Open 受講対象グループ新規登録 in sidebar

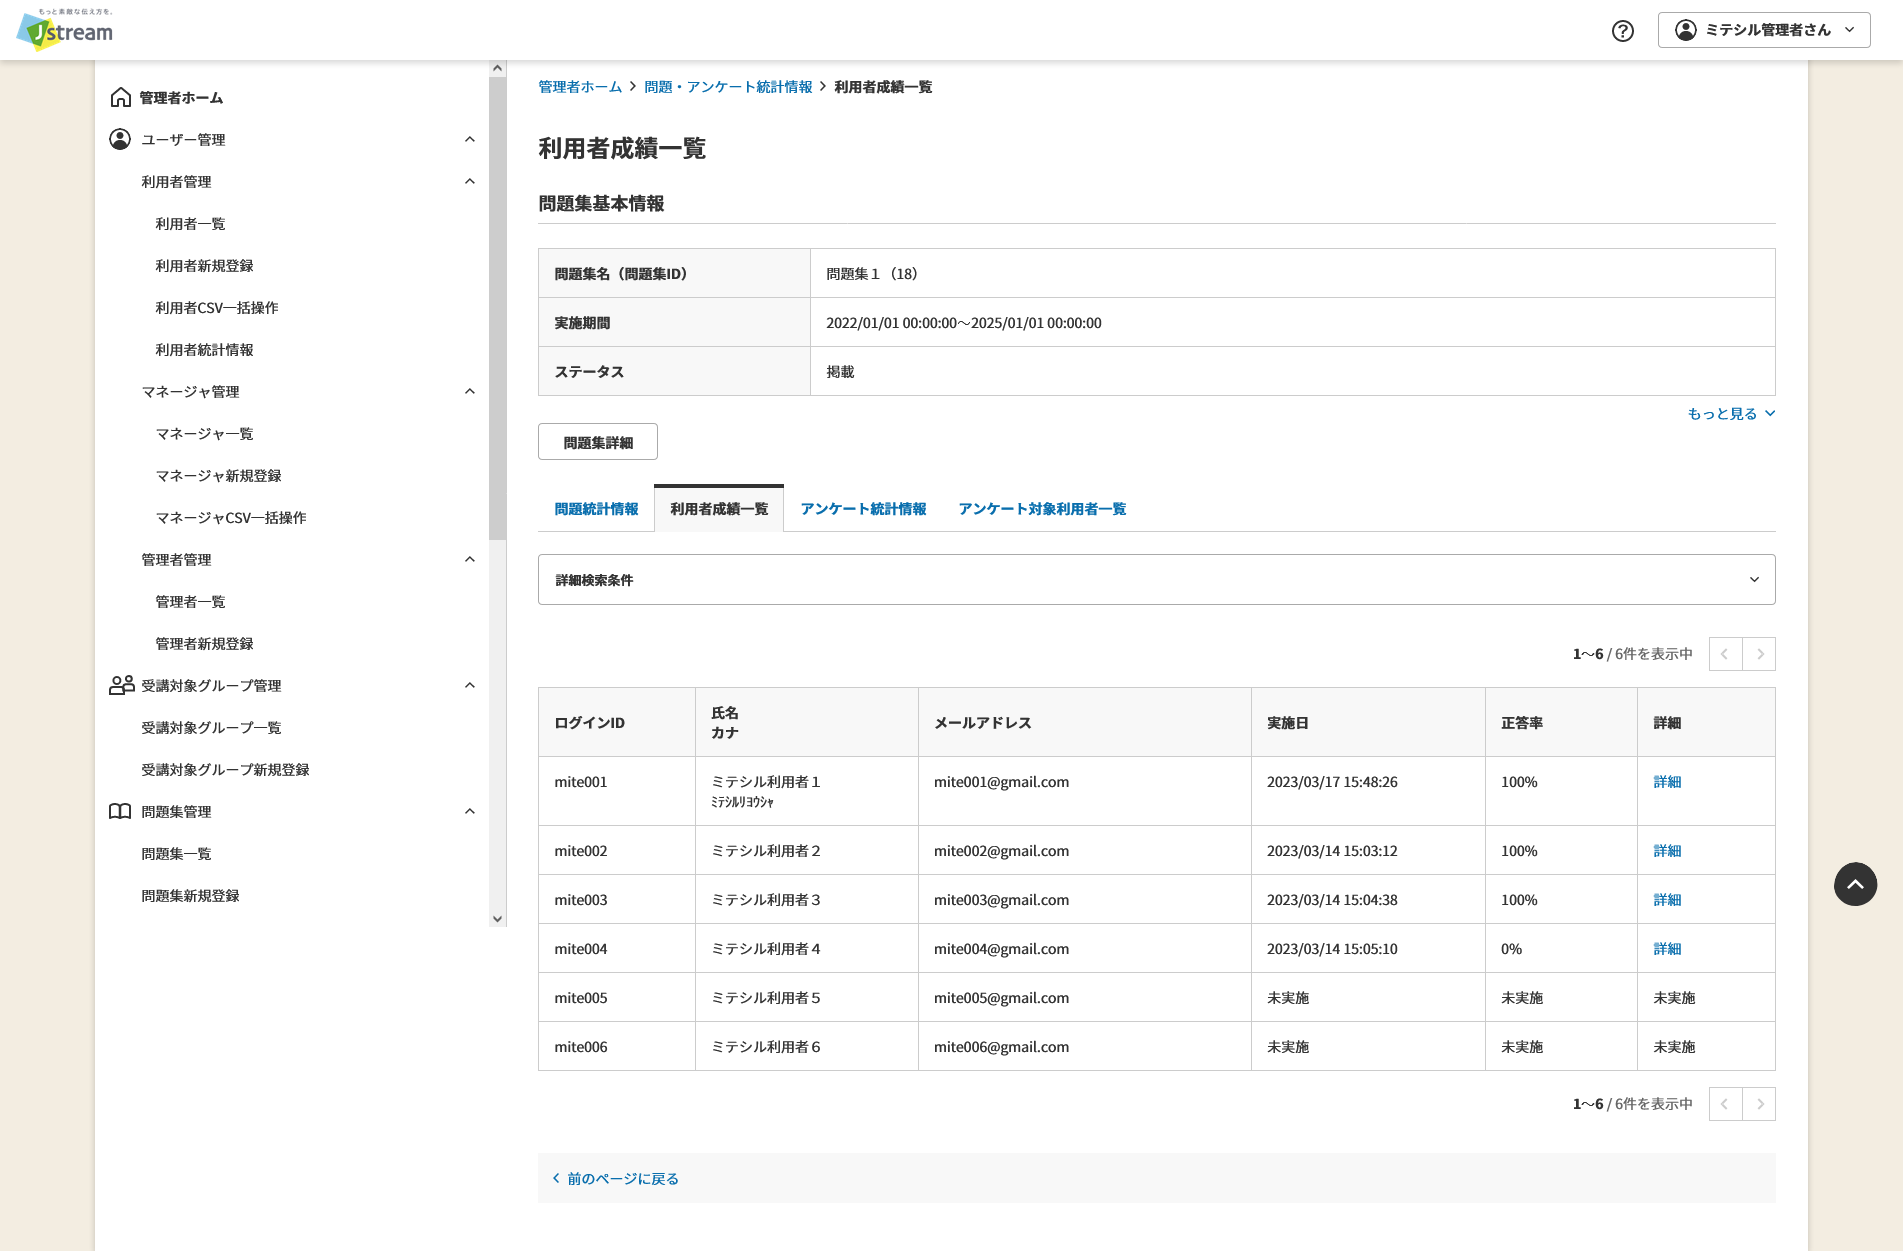click(225, 770)
